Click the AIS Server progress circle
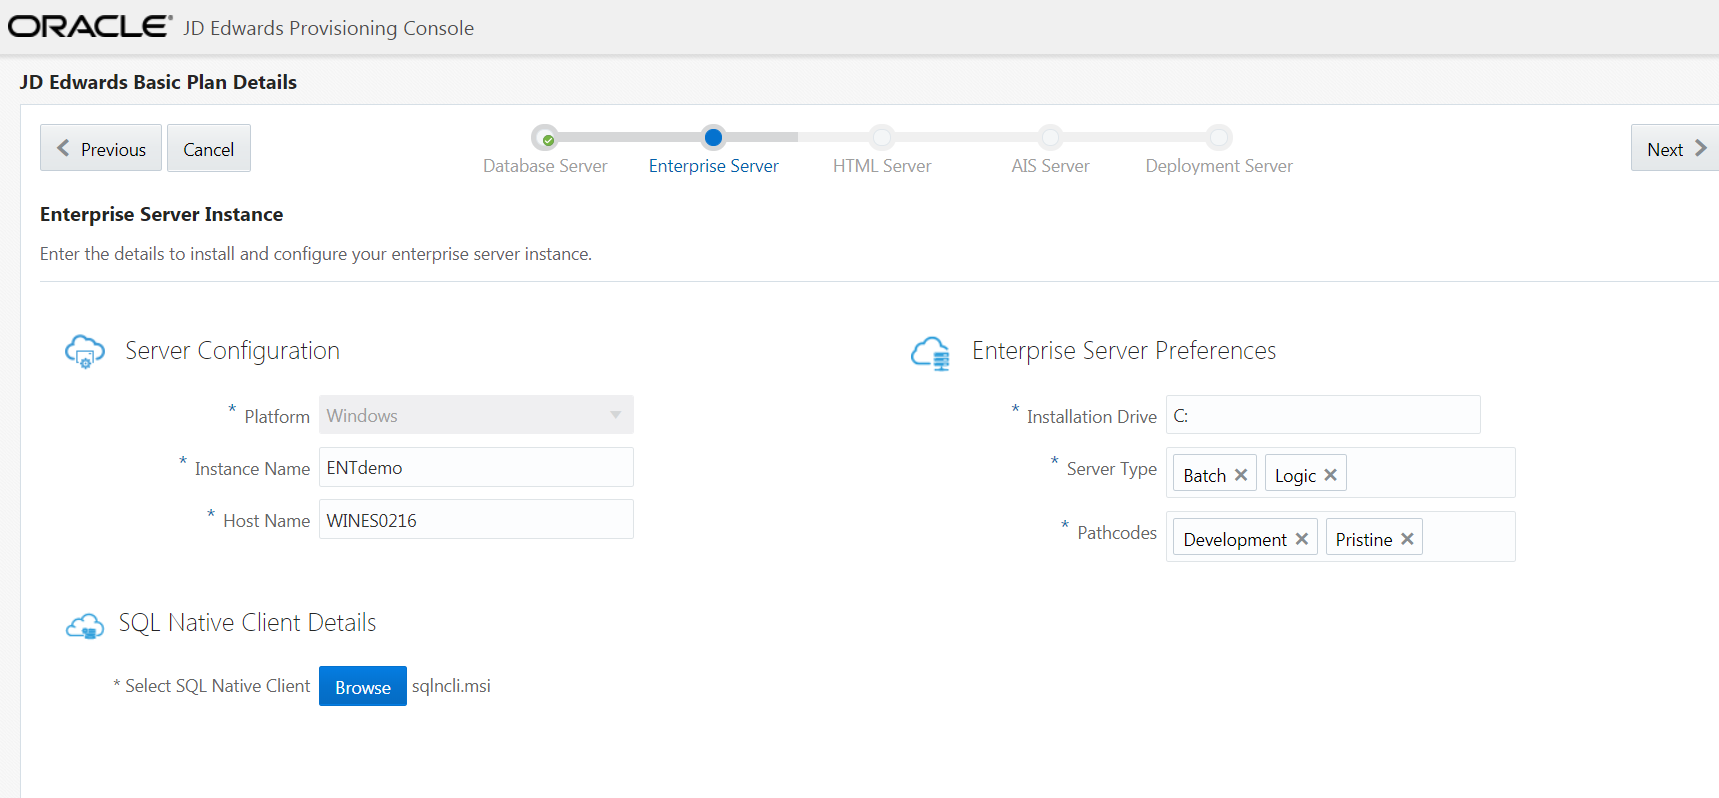The width and height of the screenshot is (1719, 798). (x=1050, y=137)
